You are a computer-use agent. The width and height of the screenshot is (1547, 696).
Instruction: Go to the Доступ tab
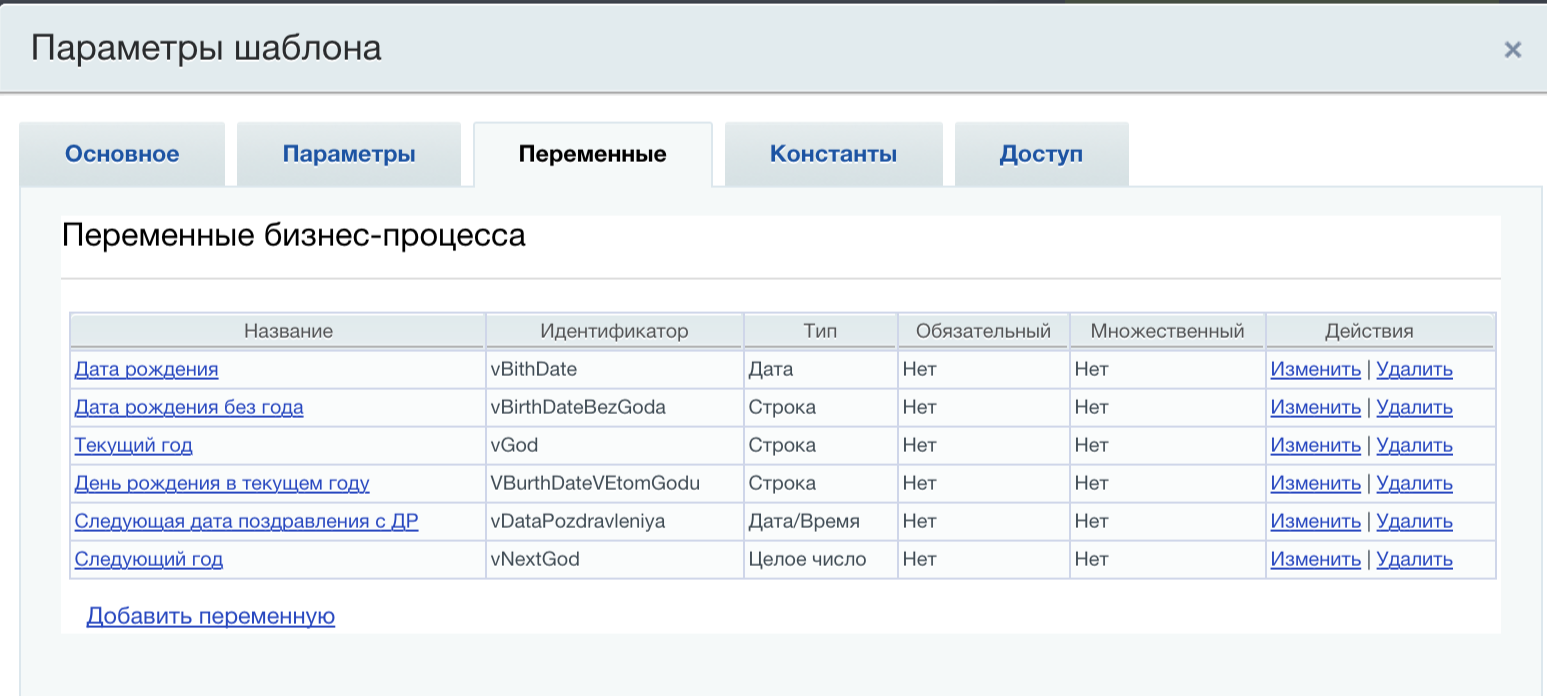pyautogui.click(x=1041, y=154)
